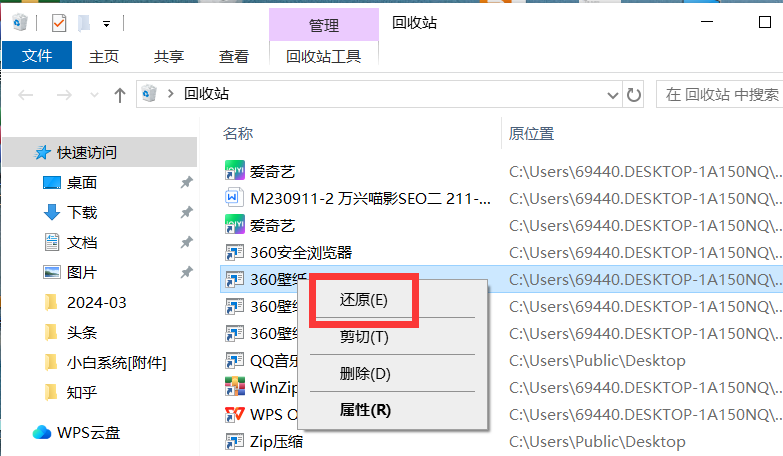Click the Properties checkmark quick access icon
Viewport: 783px width, 456px height.
point(59,23)
